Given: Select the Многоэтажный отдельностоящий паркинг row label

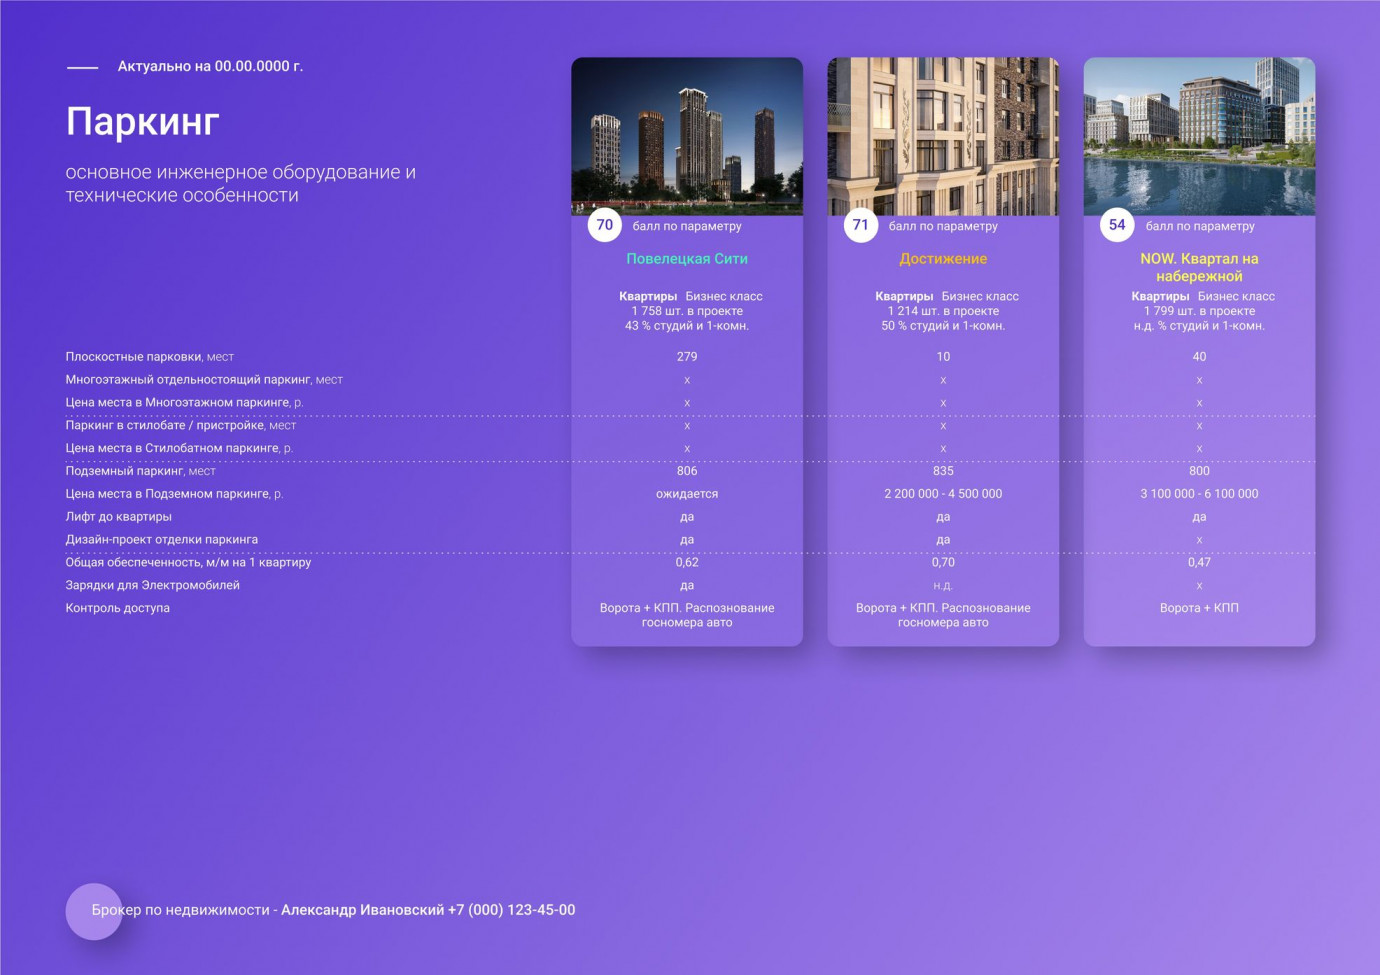Looking at the screenshot, I should tap(204, 380).
